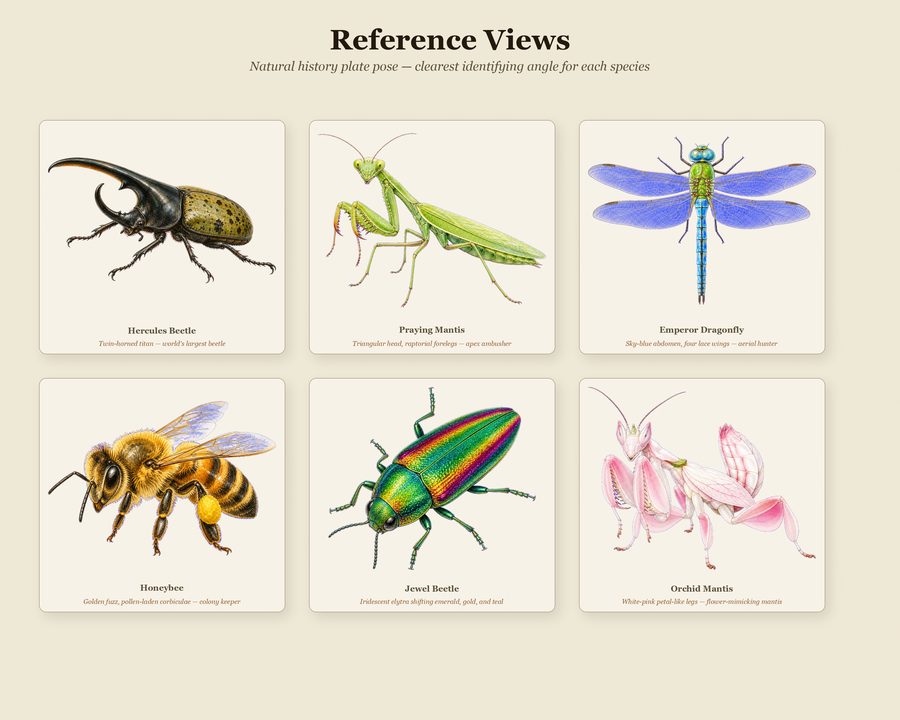
Task: Click the 'Emperor Dragonfly' caption title
Action: coord(701,330)
